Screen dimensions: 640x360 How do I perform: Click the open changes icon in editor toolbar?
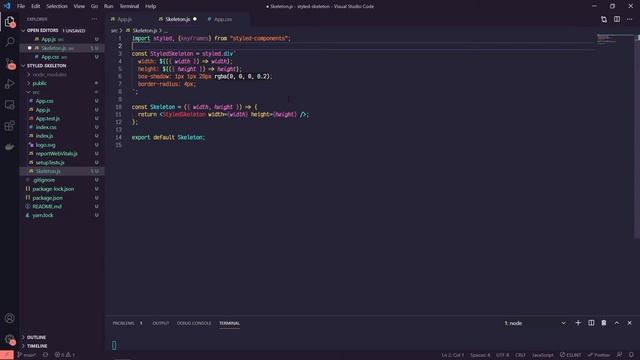point(604,19)
